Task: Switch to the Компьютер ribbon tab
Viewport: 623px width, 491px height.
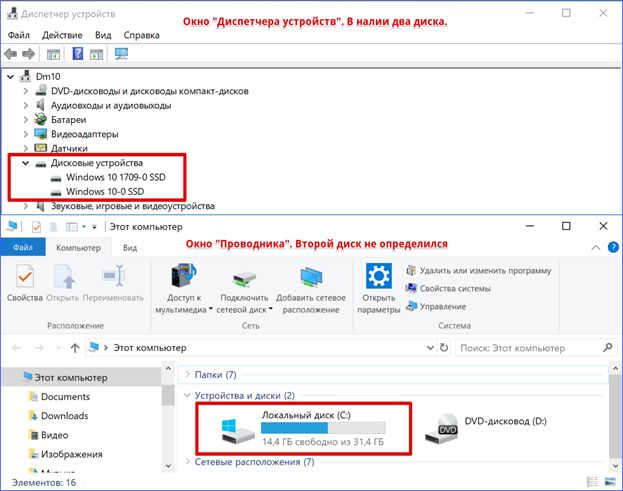Action: (x=78, y=247)
